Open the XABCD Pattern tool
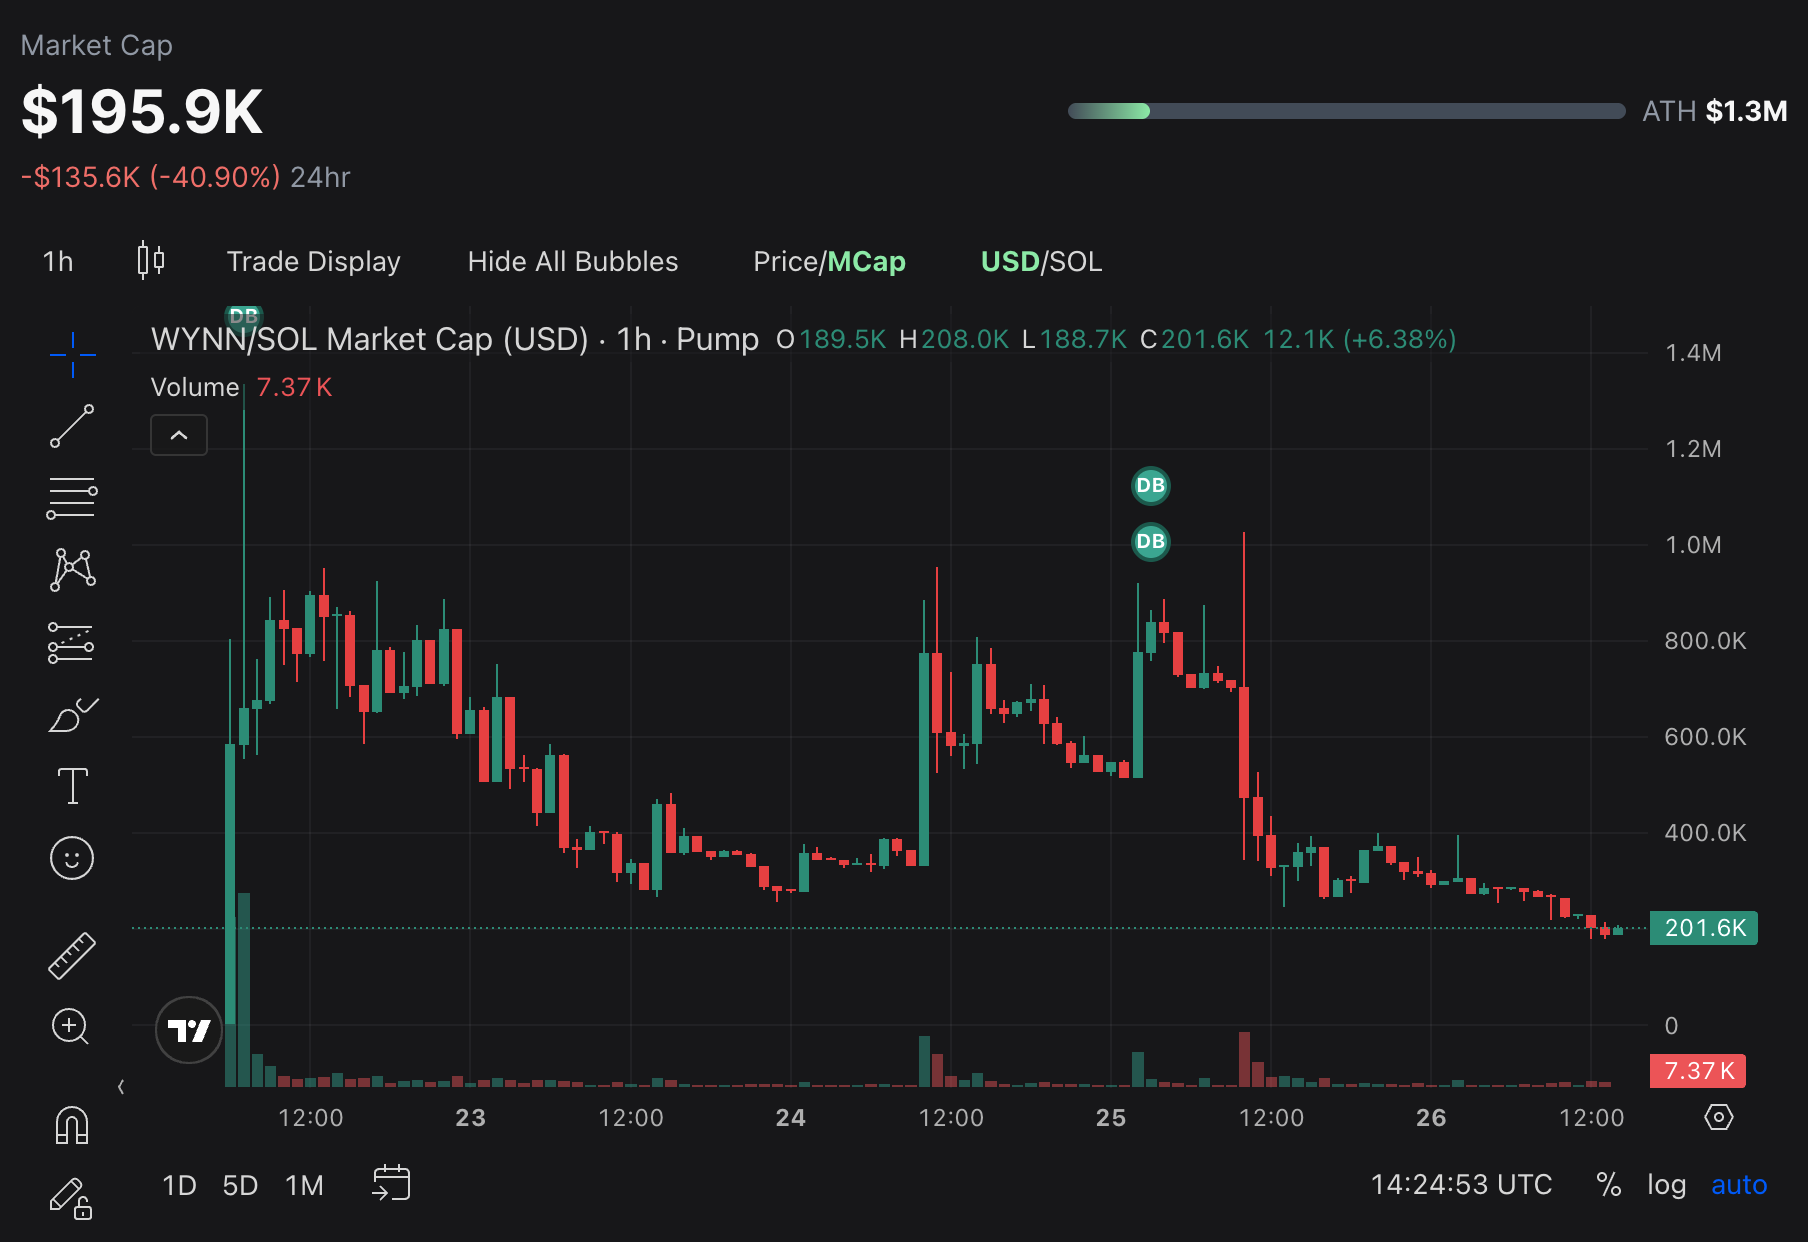1808x1242 pixels. point(72,568)
